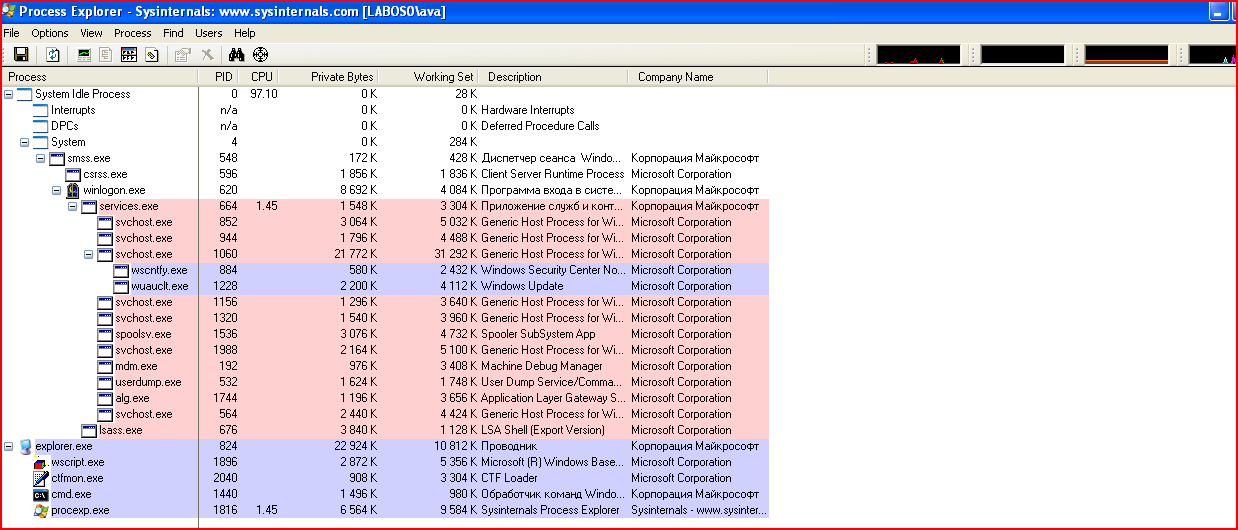The image size is (1238, 530).
Task: Open the Find menu
Action: point(174,33)
